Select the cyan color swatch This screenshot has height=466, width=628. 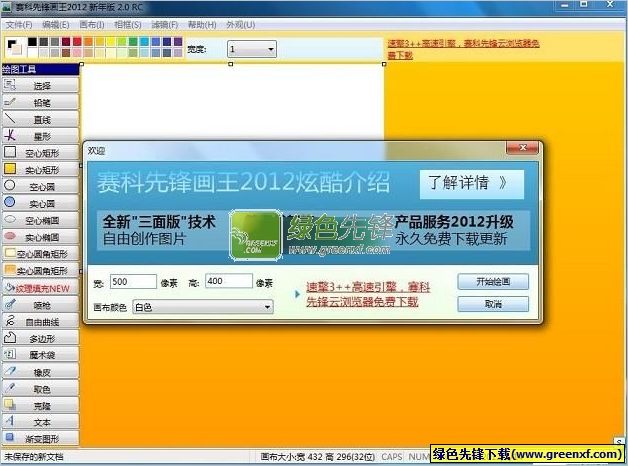(x=145, y=42)
